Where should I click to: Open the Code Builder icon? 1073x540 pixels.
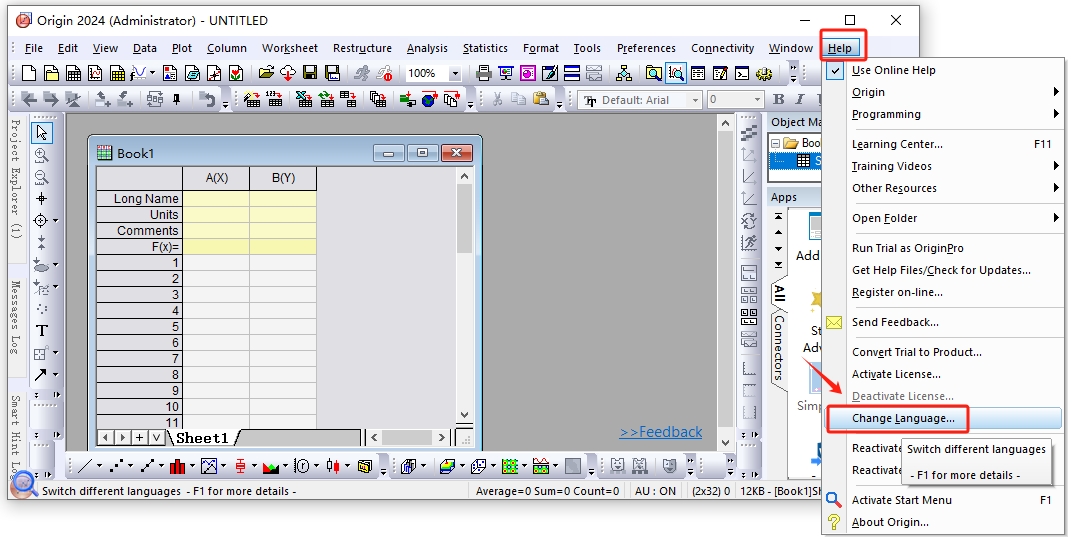[x=764, y=73]
